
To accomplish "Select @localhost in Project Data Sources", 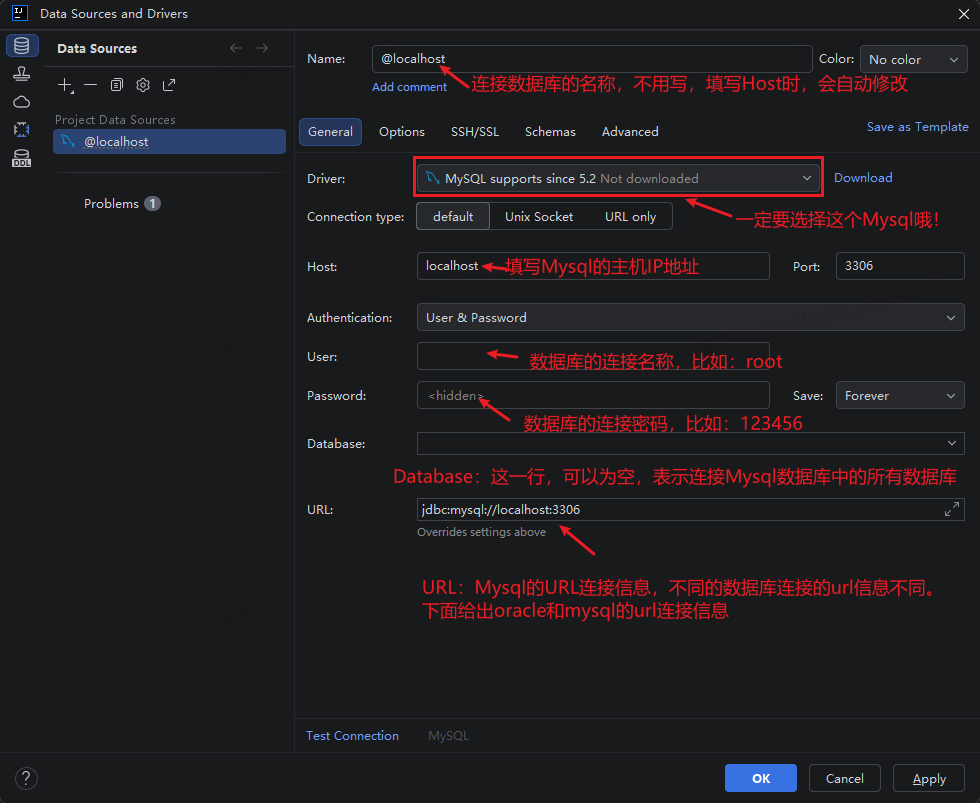I will [169, 142].
